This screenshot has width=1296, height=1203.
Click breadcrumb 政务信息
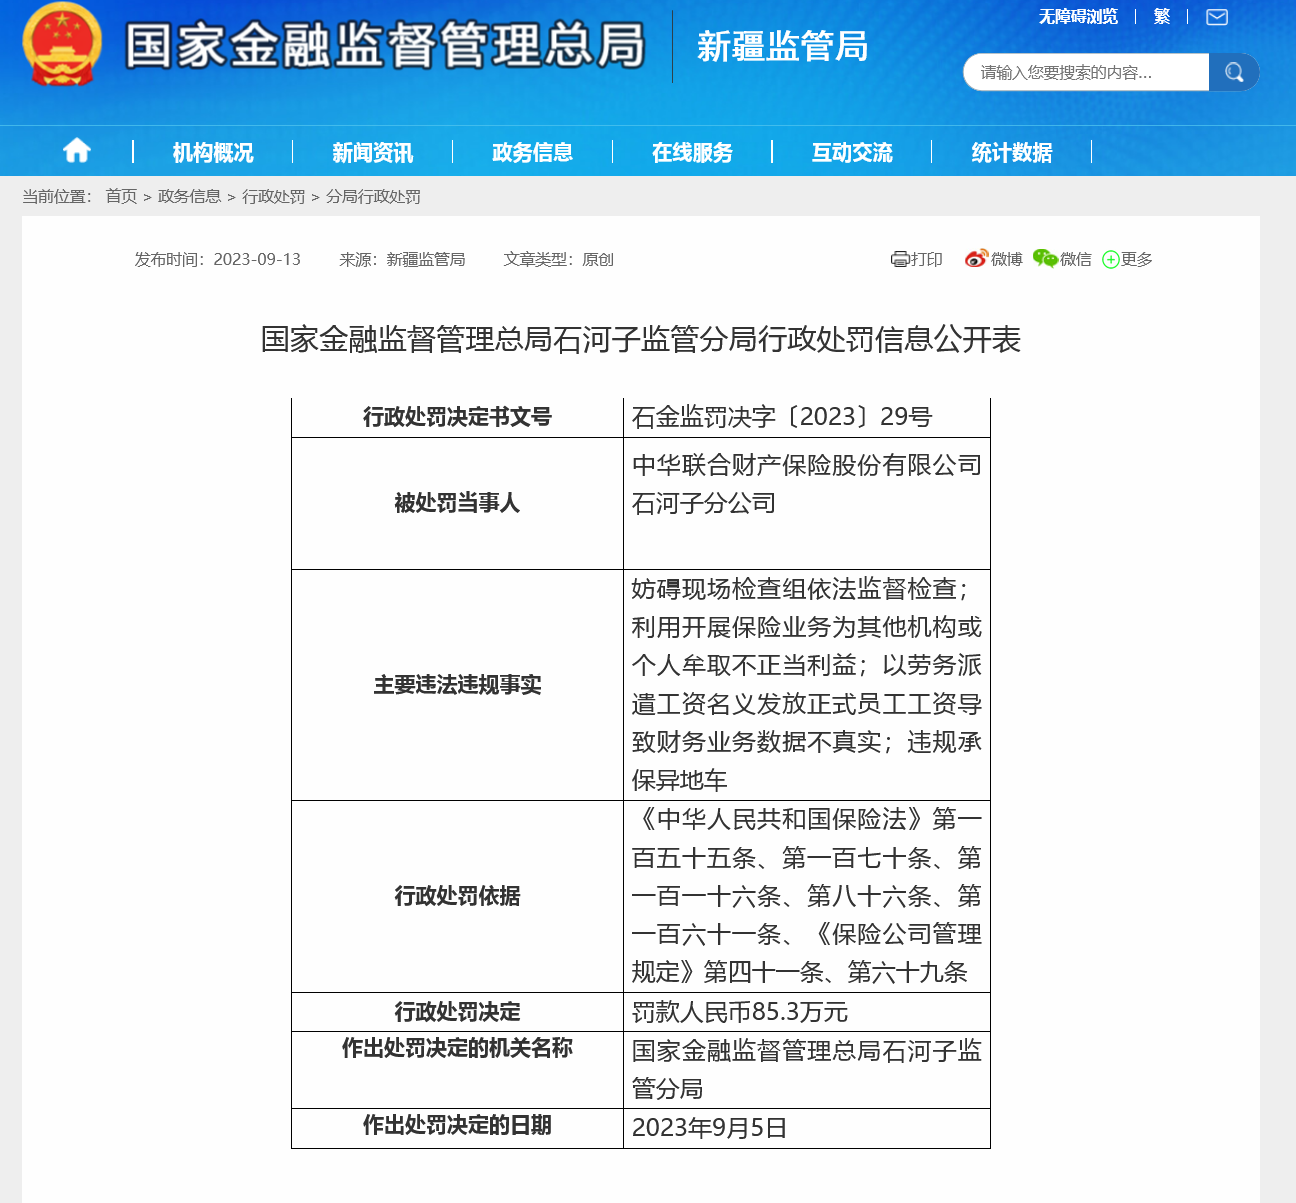(x=190, y=196)
